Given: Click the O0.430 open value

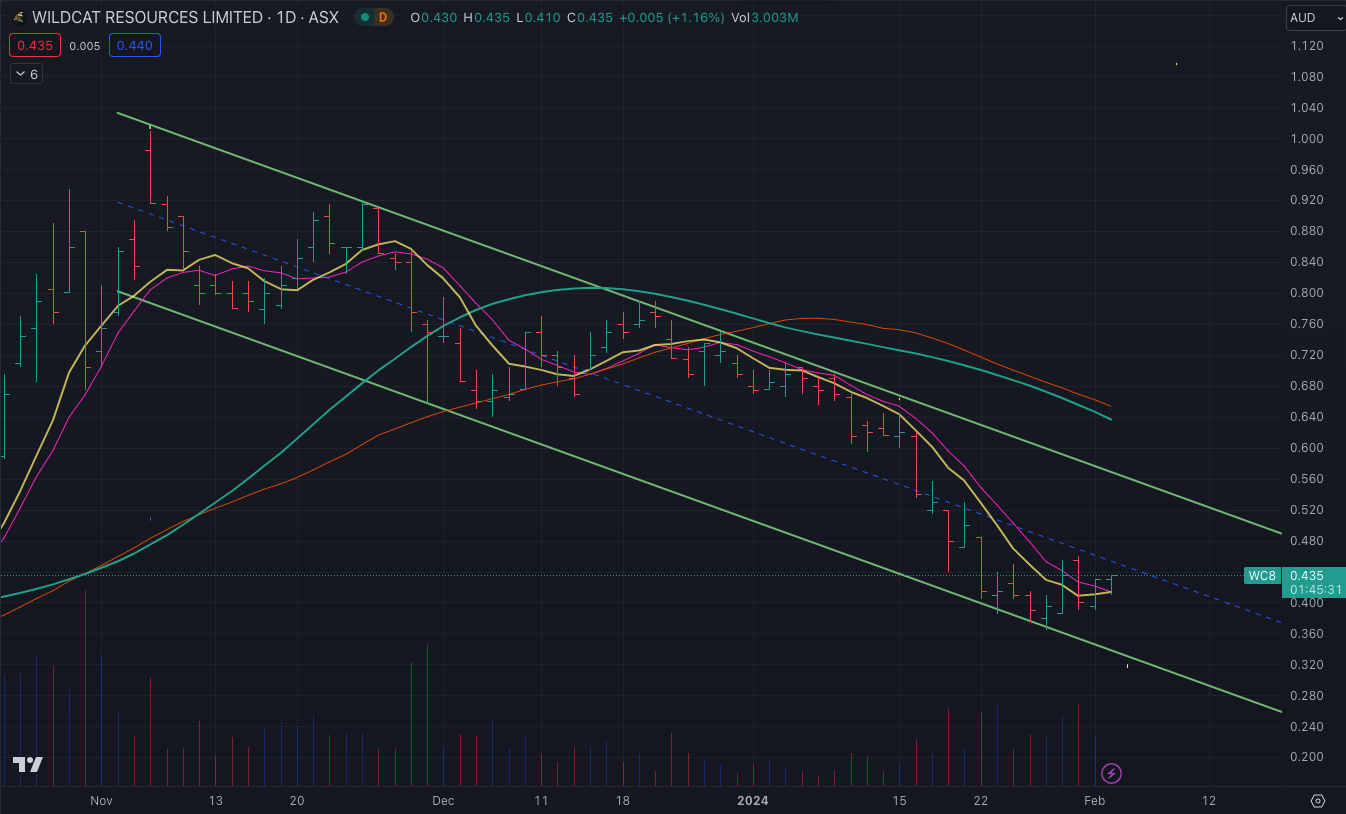Looking at the screenshot, I should pyautogui.click(x=433, y=17).
